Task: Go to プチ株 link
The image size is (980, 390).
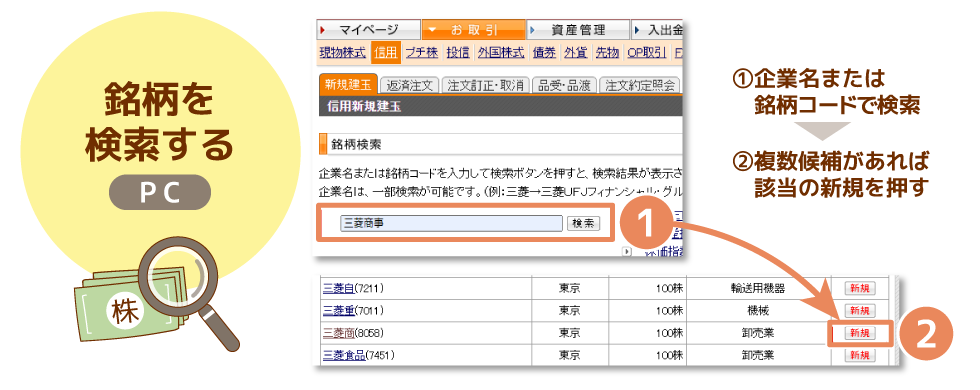Action: coord(421,53)
